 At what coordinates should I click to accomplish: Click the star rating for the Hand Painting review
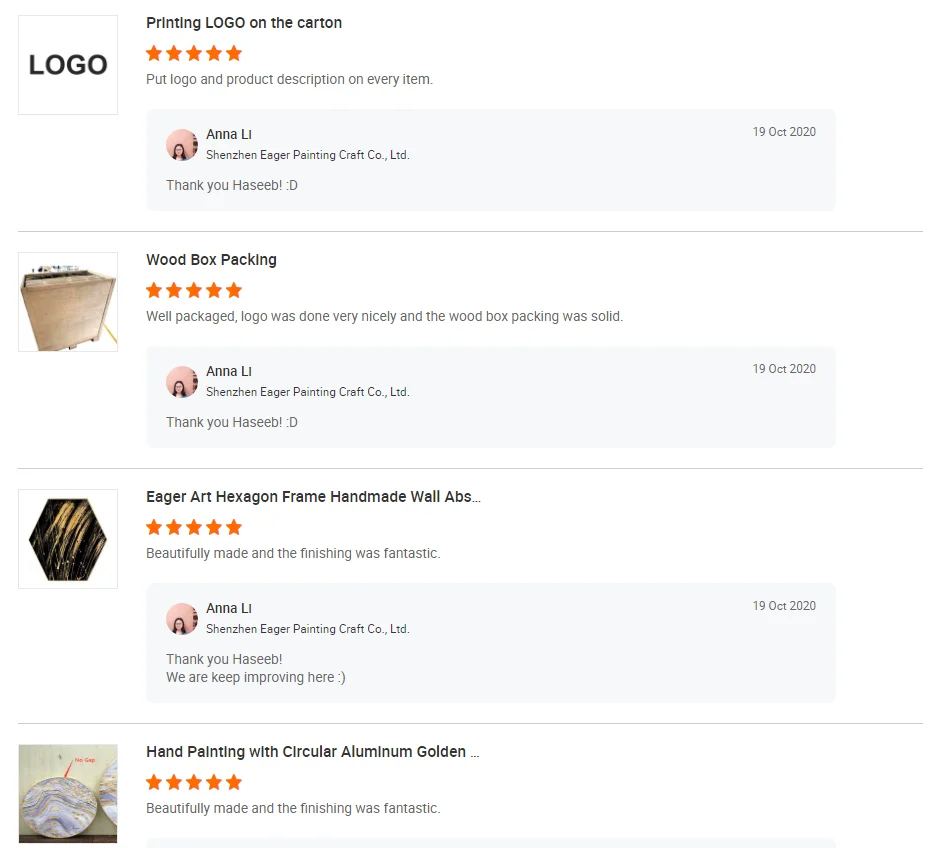(194, 782)
